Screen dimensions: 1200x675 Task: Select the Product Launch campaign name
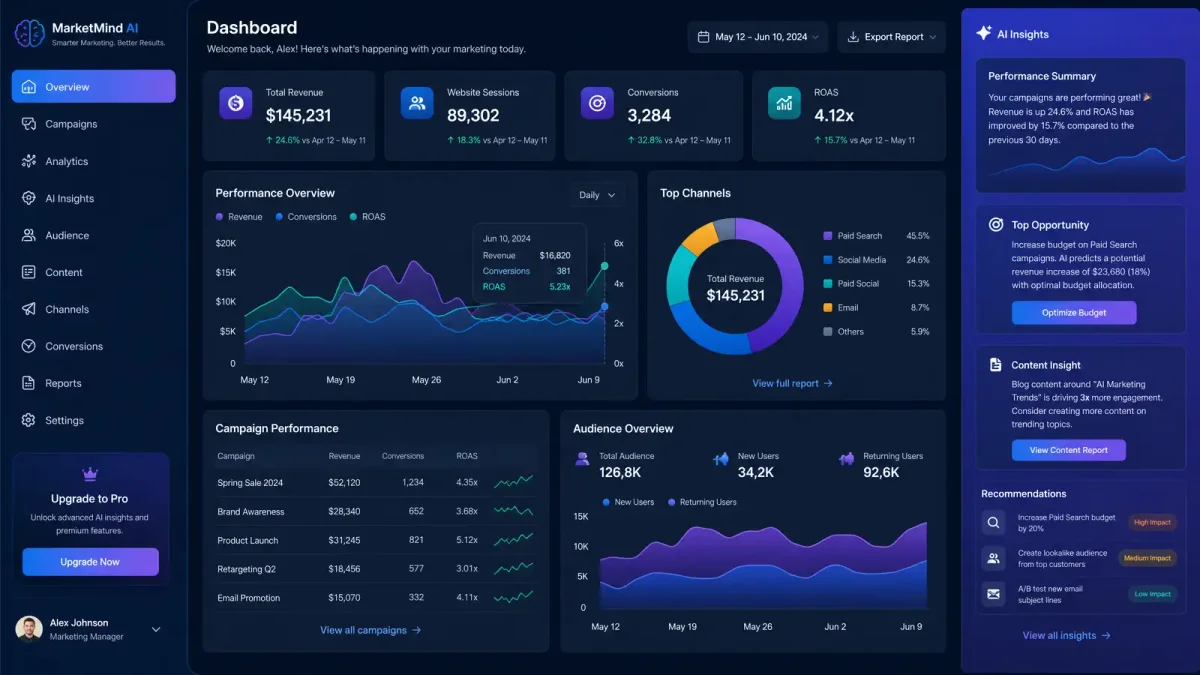[x=249, y=540]
